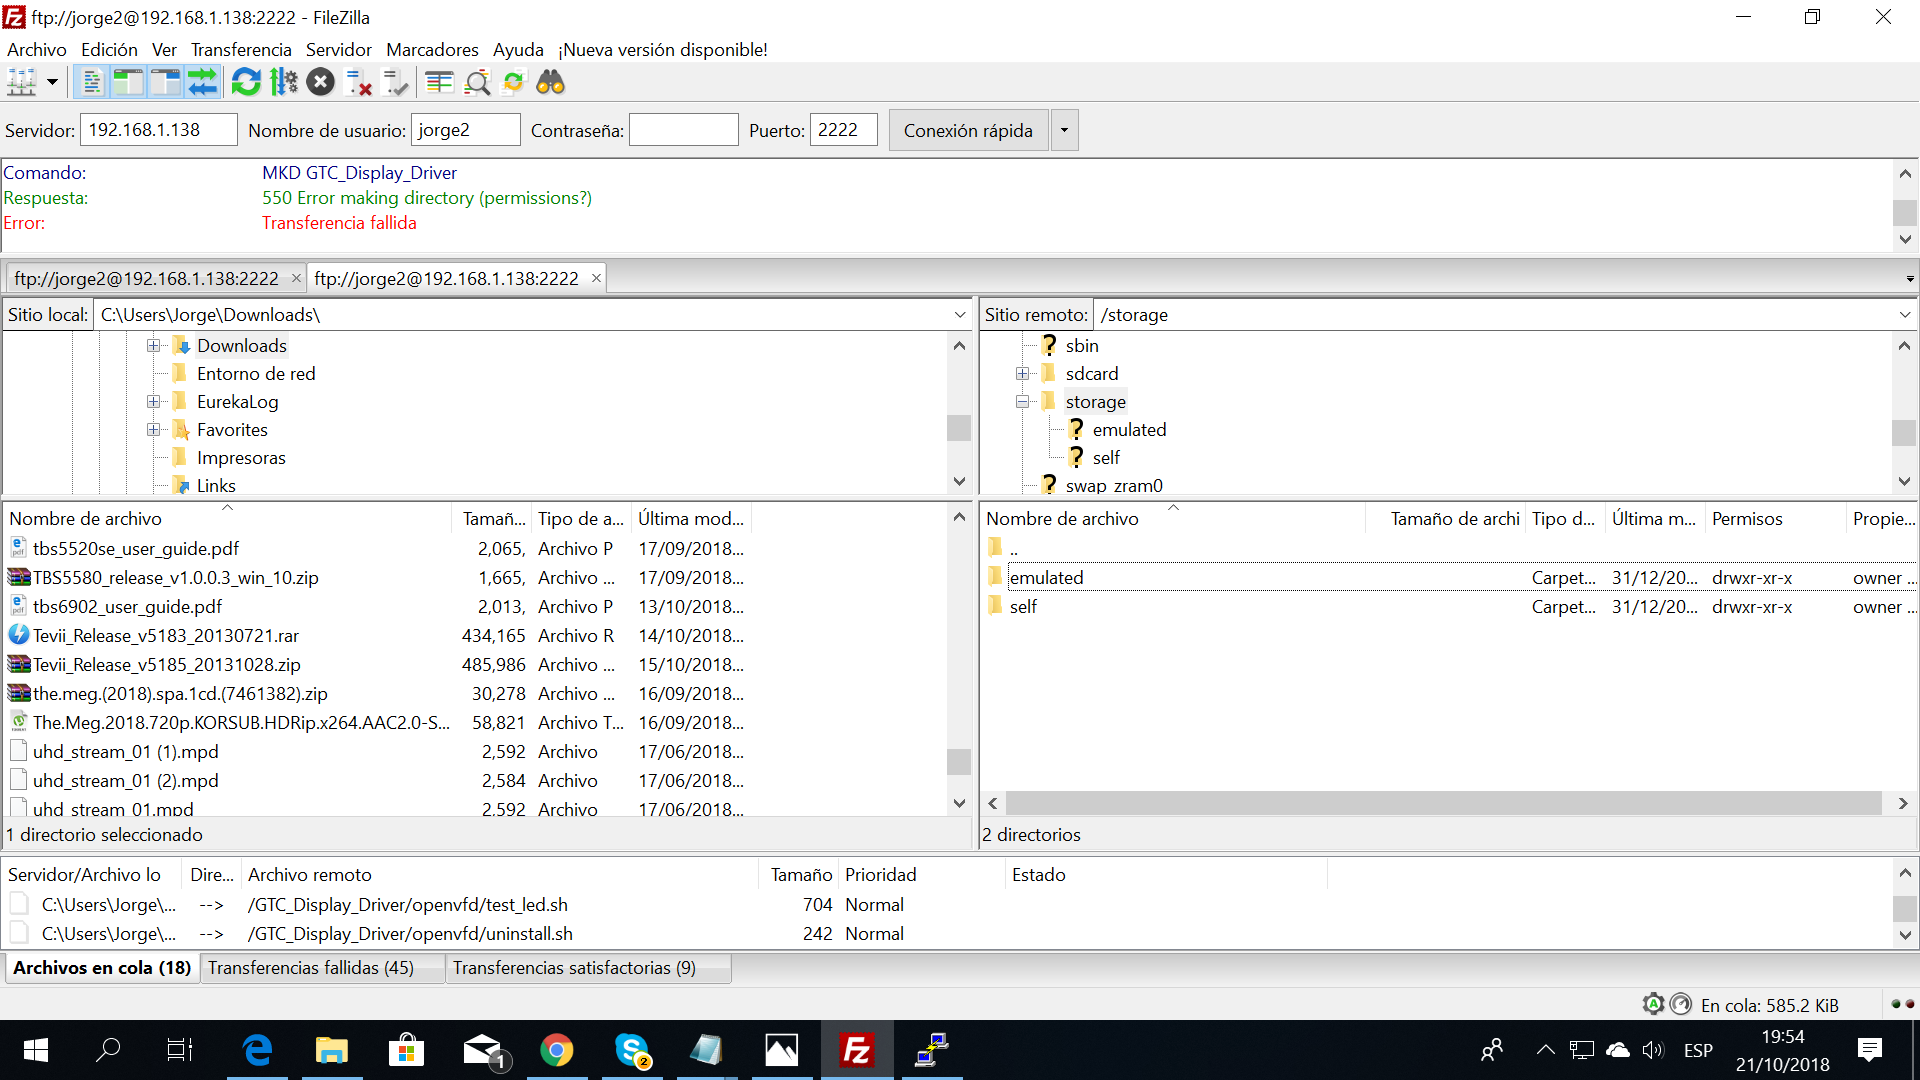Click the Conexión rápida button
The height and width of the screenshot is (1080, 1920).
(x=967, y=130)
